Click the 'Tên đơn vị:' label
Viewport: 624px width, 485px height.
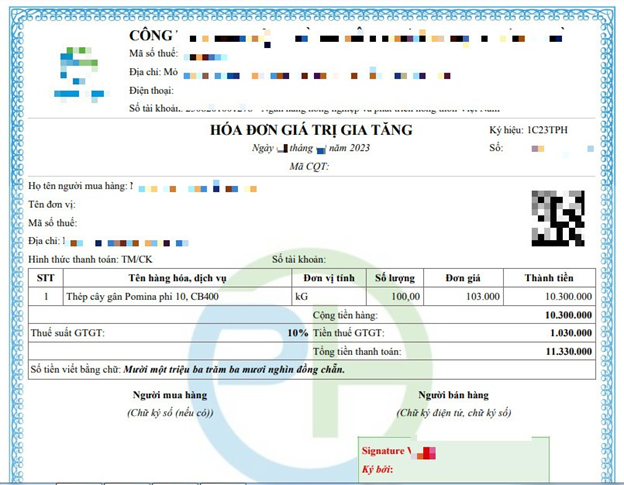(52, 205)
